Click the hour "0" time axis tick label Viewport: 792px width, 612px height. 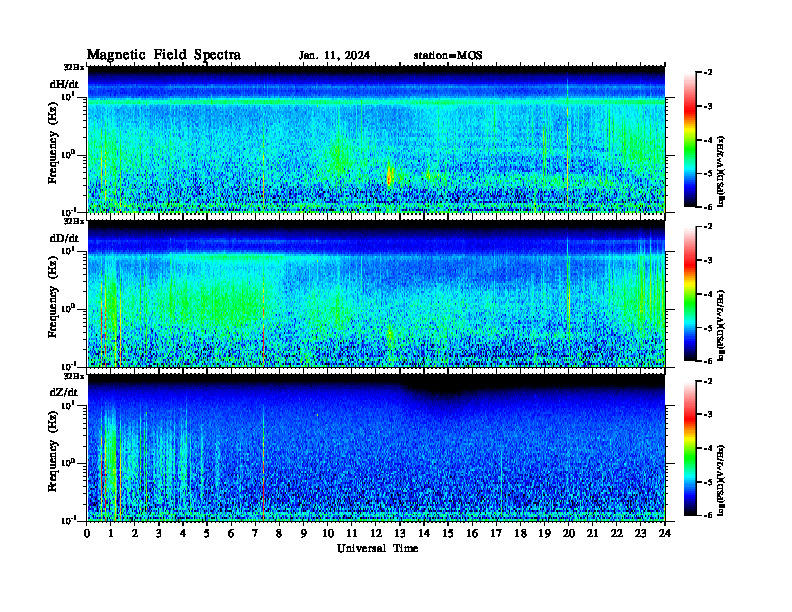point(87,534)
